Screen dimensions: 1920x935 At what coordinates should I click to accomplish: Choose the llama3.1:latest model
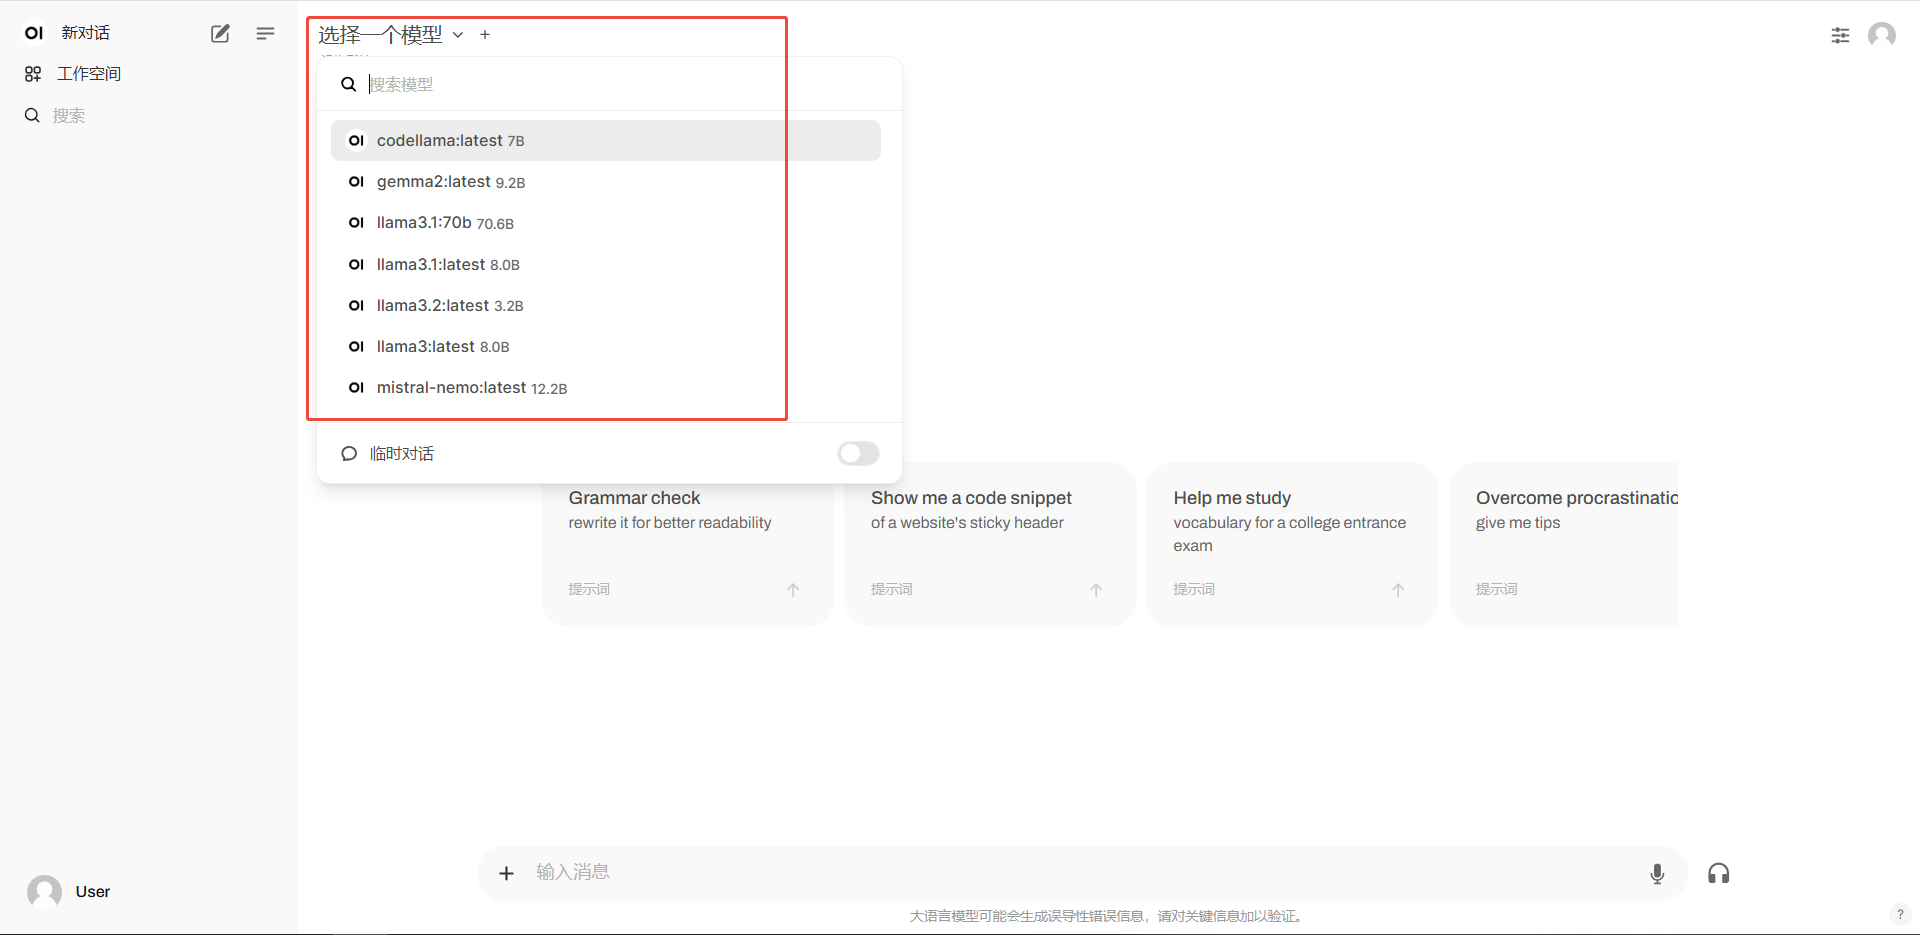[x=606, y=264]
